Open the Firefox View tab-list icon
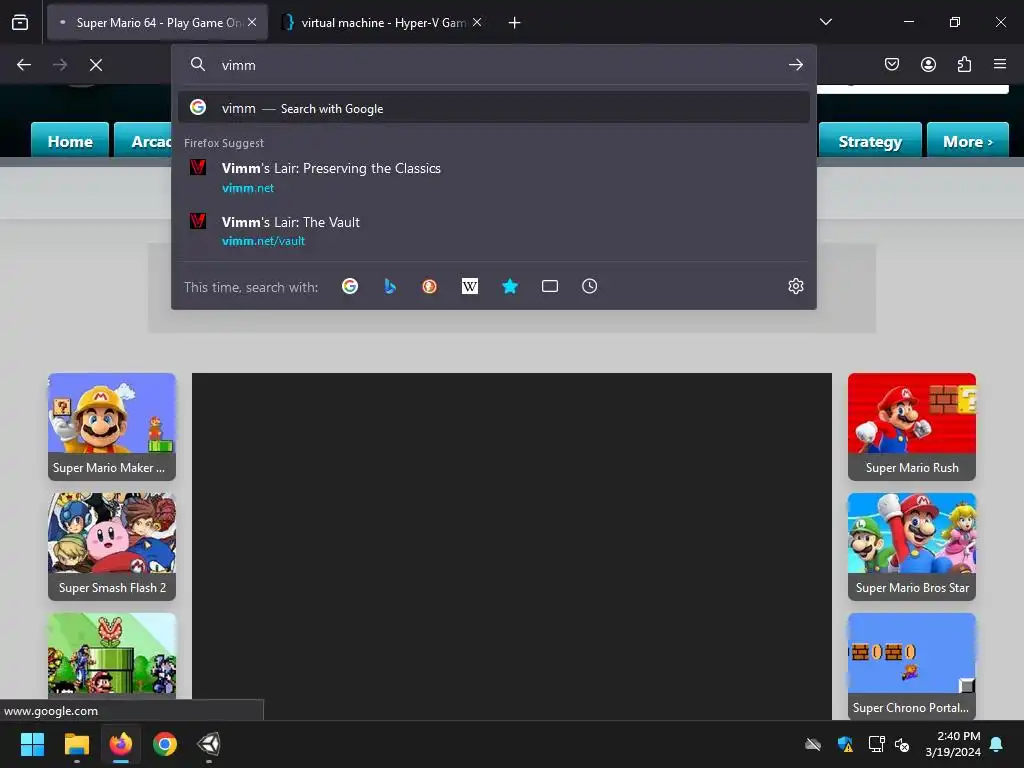This screenshot has height=768, width=1024. pos(20,23)
